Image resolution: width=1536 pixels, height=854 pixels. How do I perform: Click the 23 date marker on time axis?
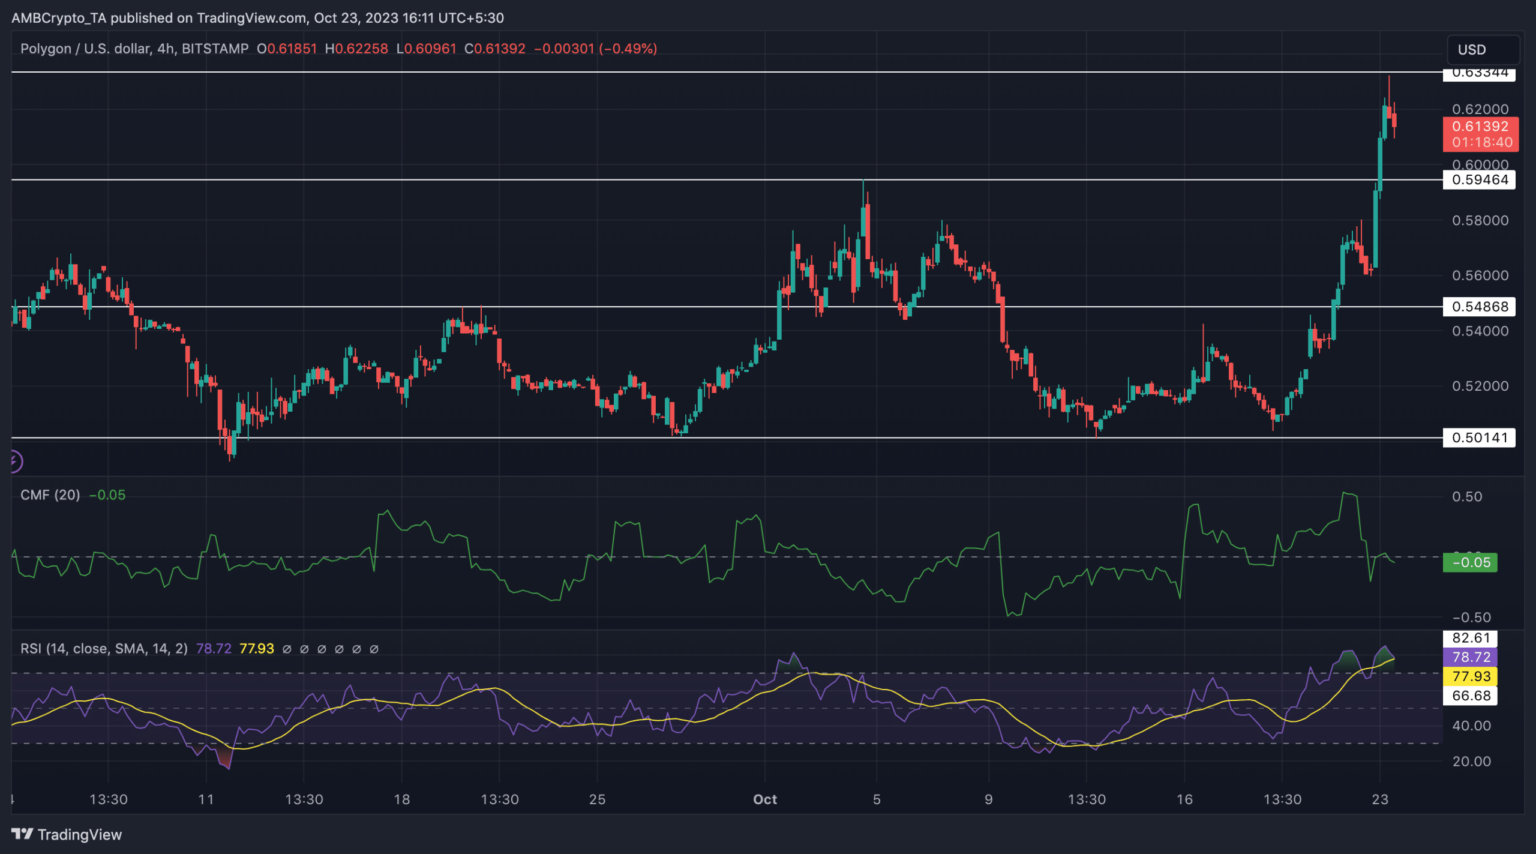[x=1380, y=799]
